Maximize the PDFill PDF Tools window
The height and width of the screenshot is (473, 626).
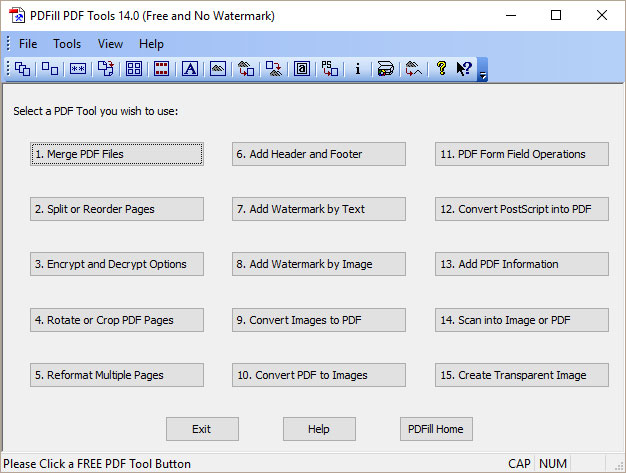tap(556, 16)
